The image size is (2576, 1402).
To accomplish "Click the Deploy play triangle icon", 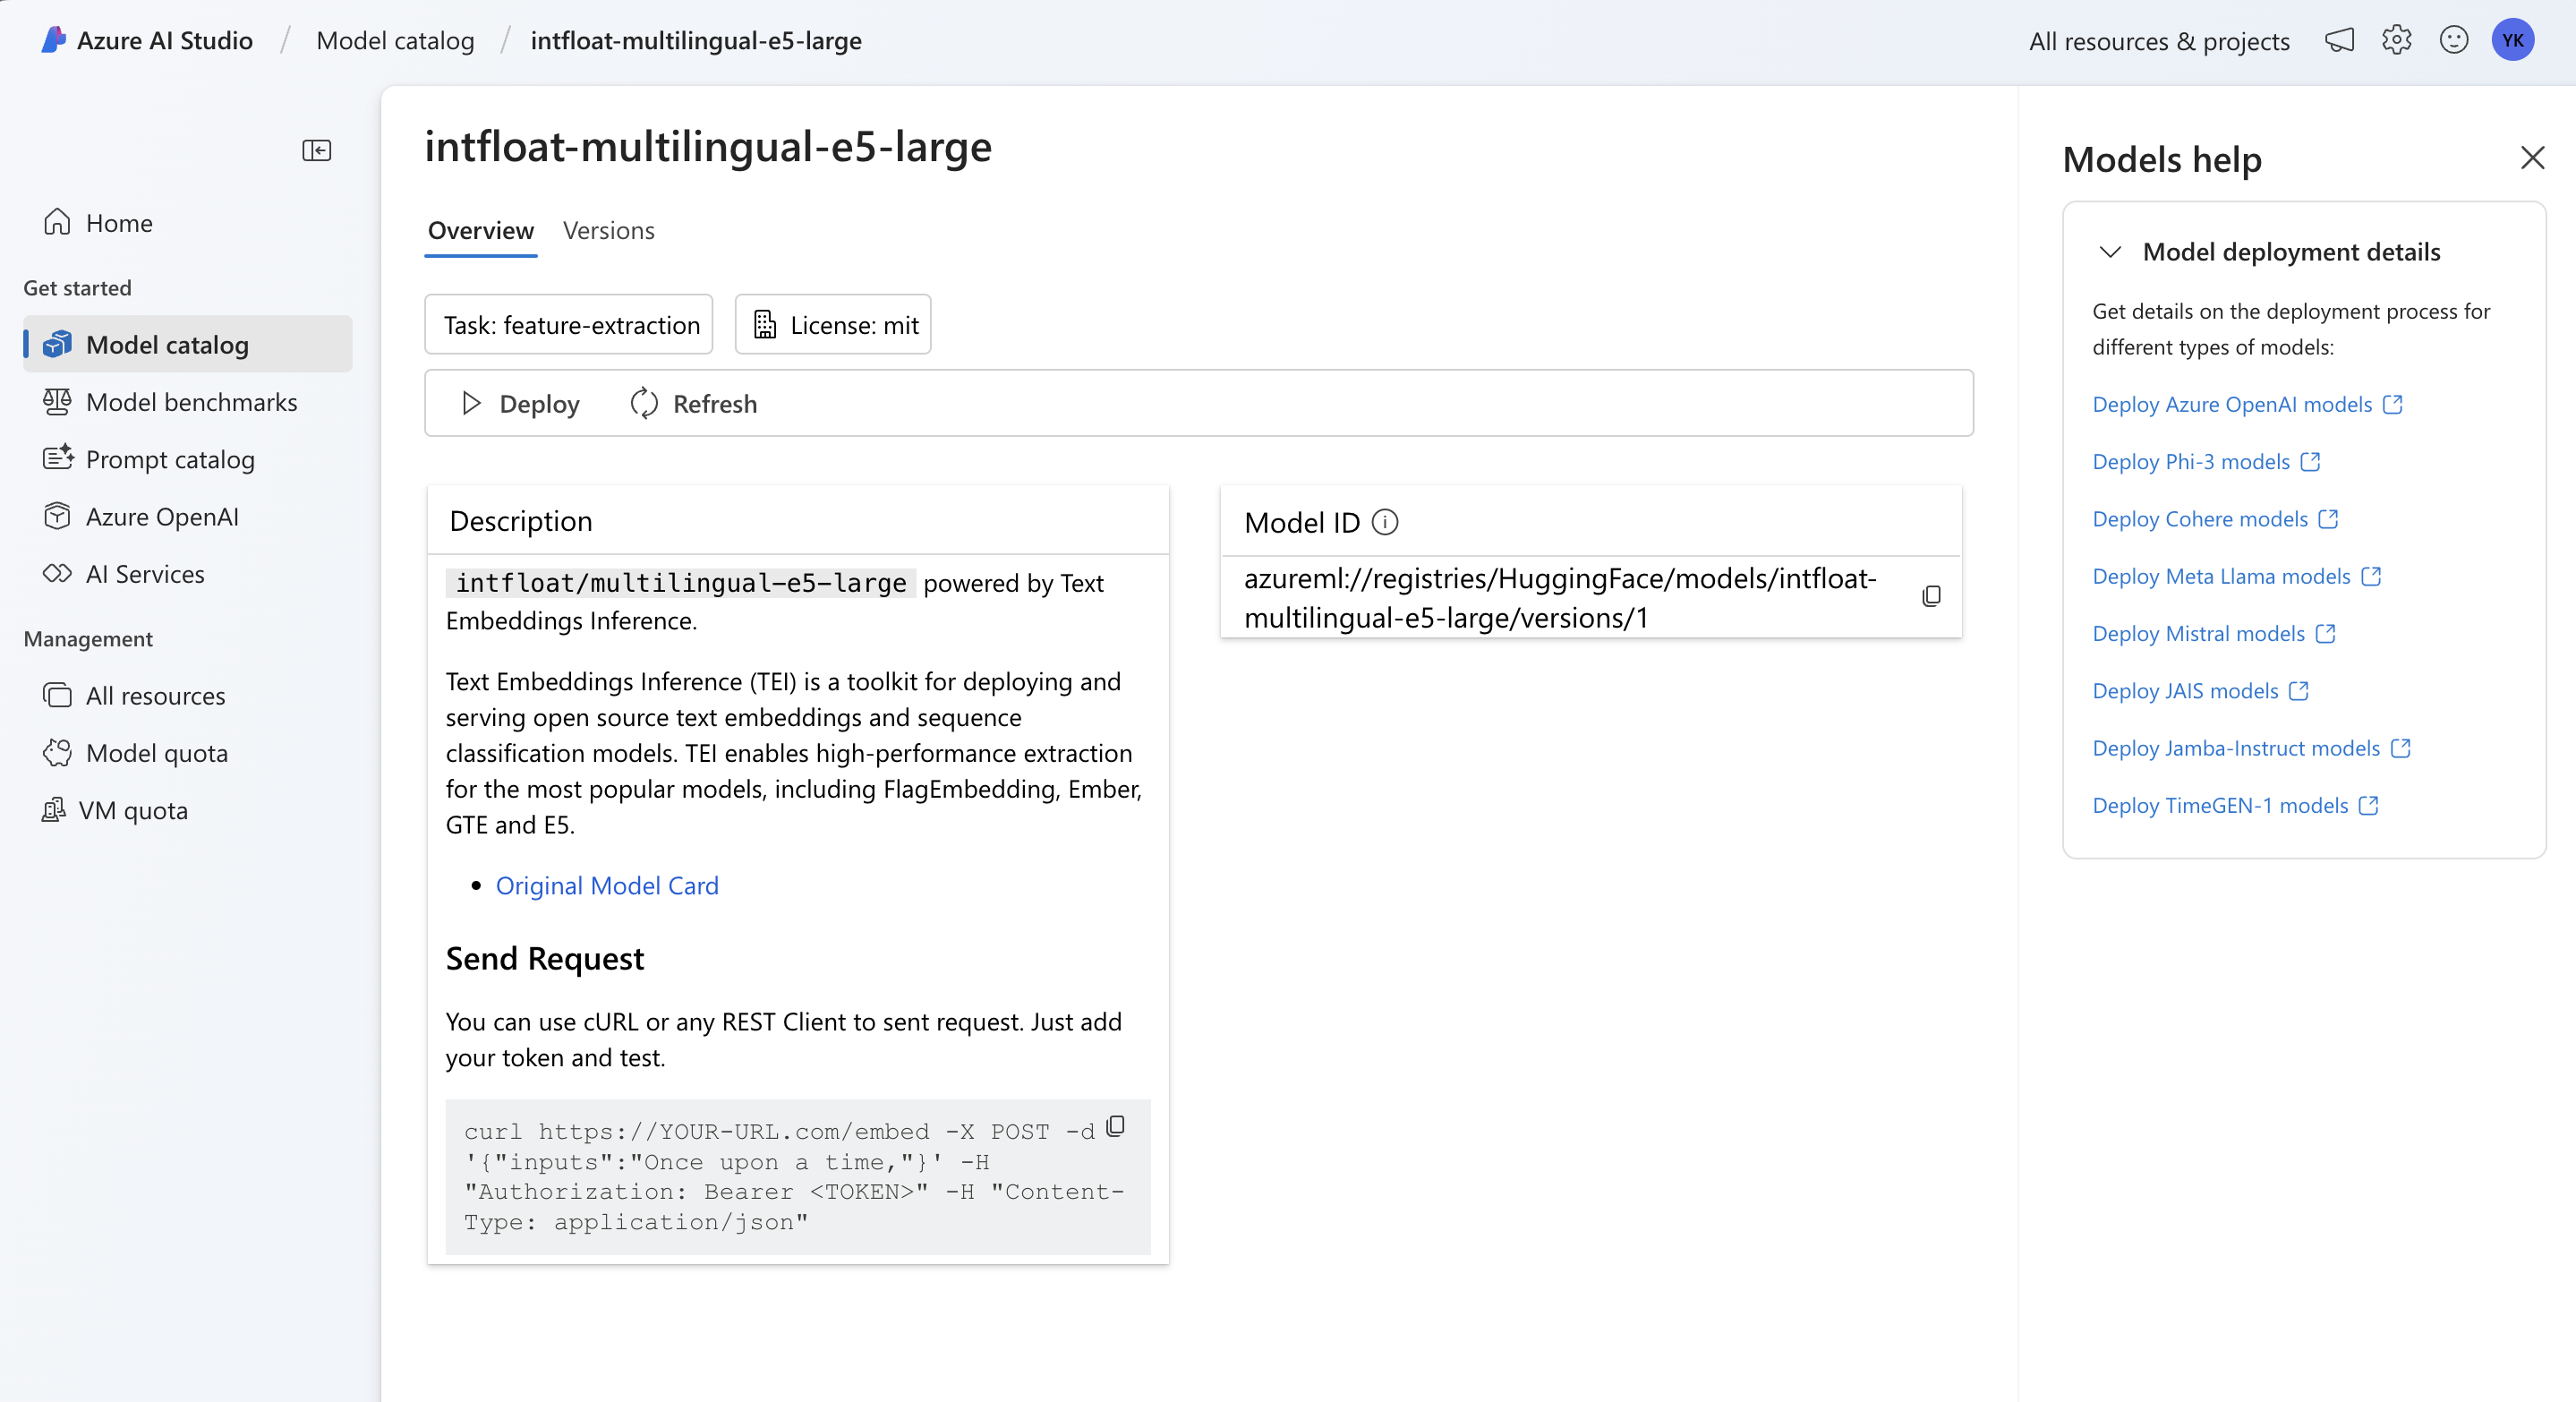I will pyautogui.click(x=471, y=403).
